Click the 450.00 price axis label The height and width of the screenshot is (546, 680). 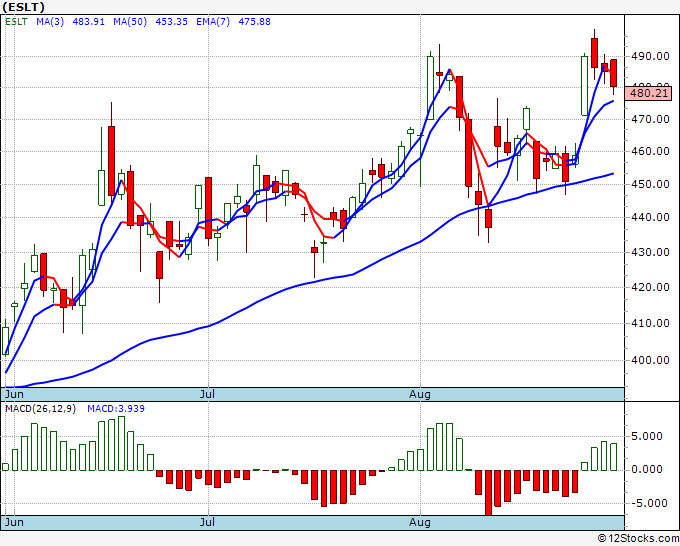click(650, 184)
